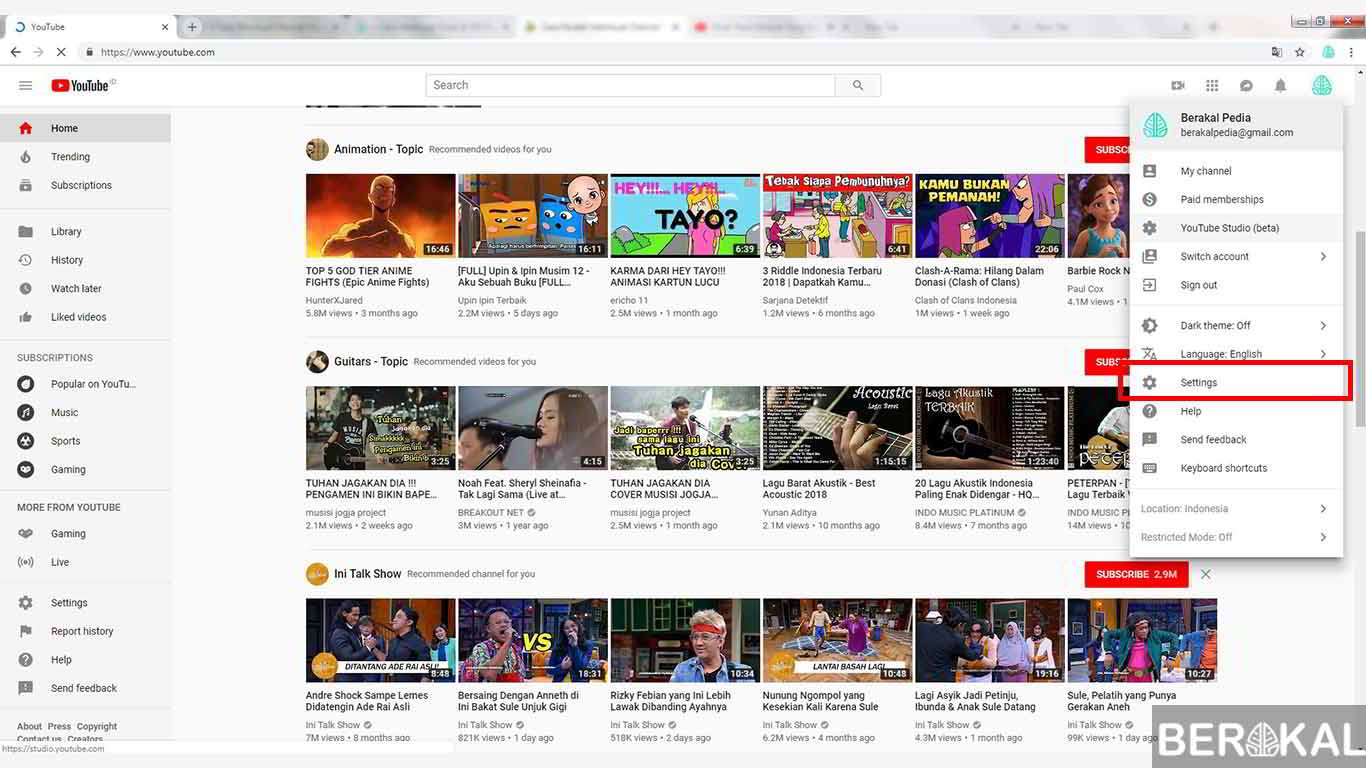Open Popular on YouTube subscription
Screen dimensions: 1366x768
(85, 384)
